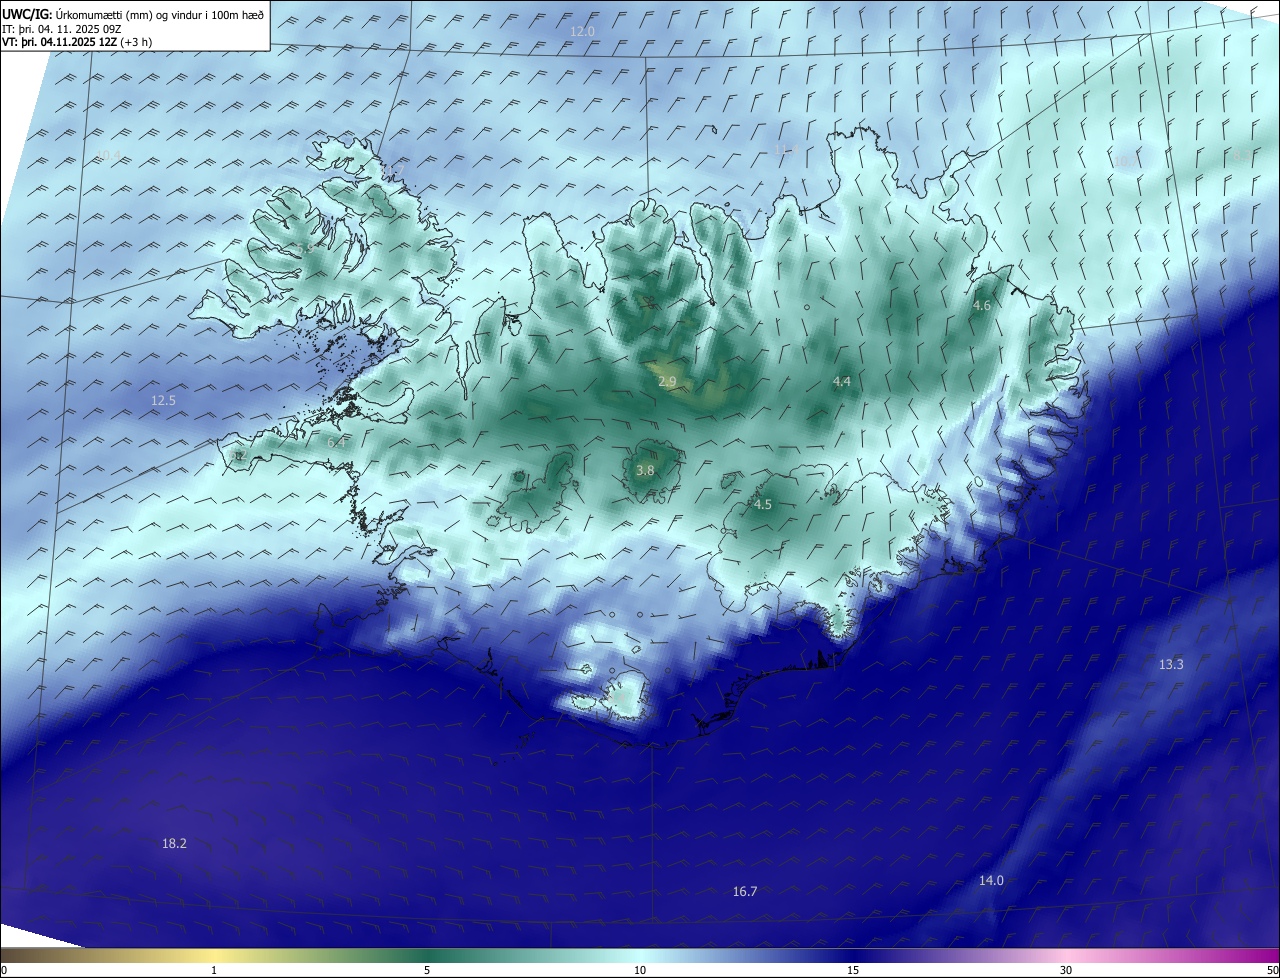Click the 12.5 value label over the sea
Viewport: 1280px width, 978px height.
[163, 400]
